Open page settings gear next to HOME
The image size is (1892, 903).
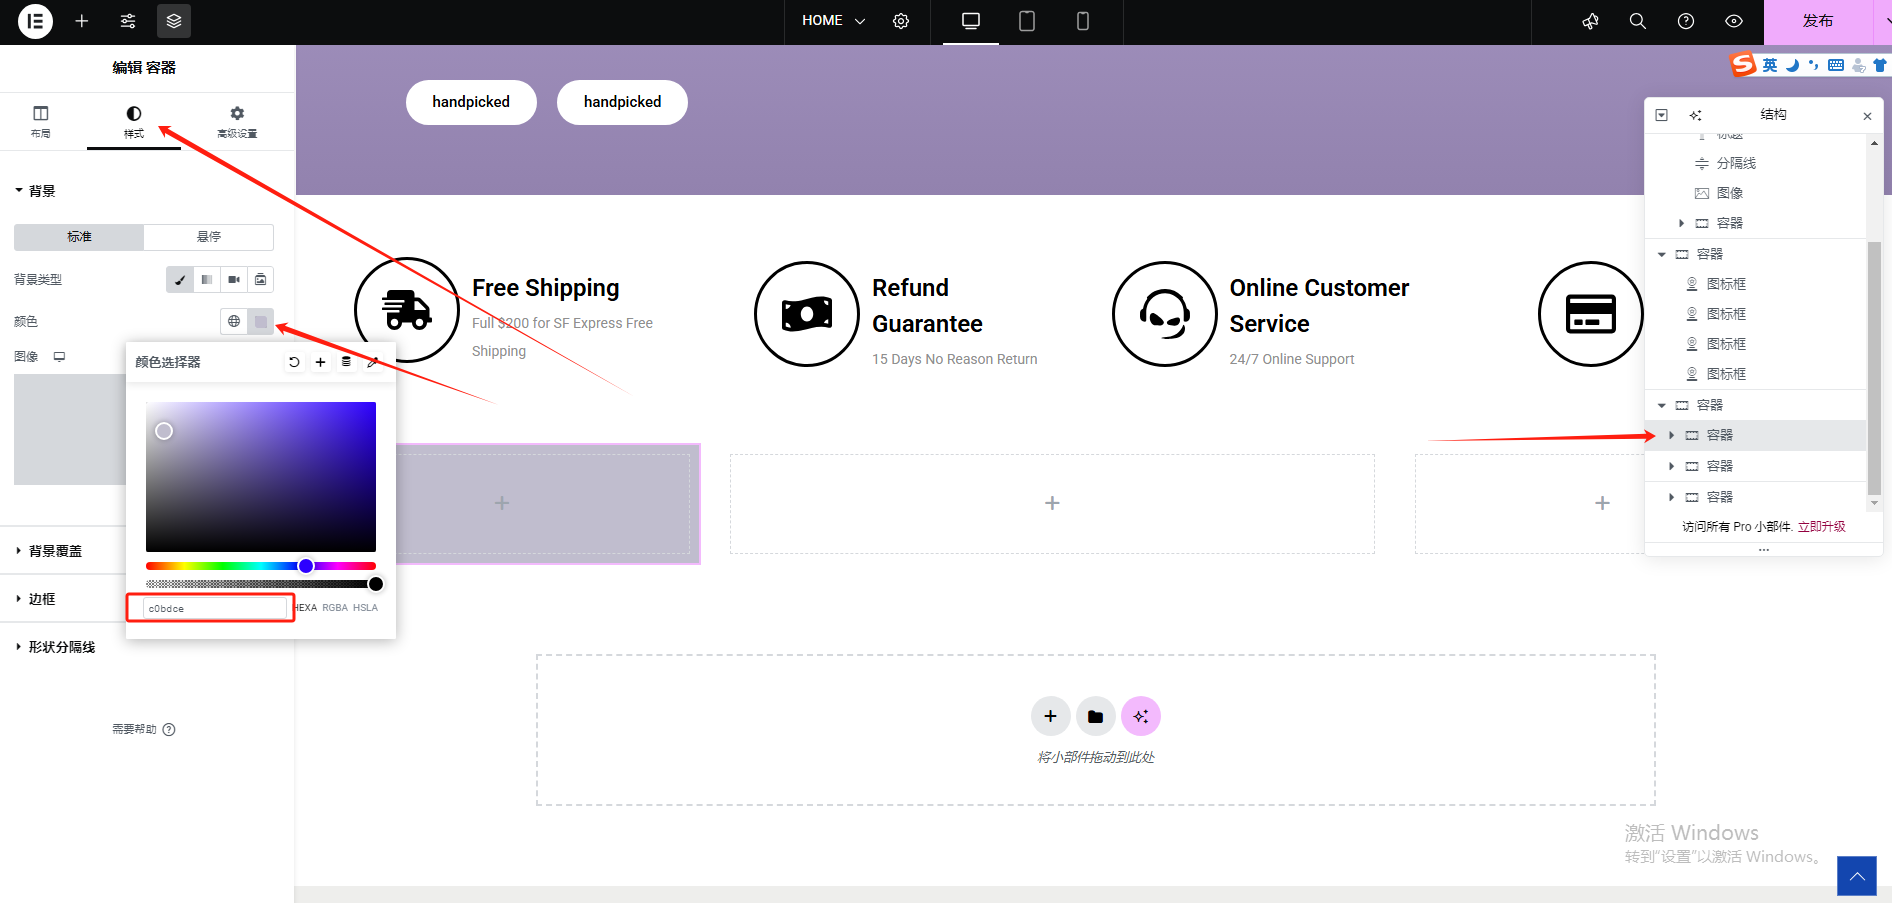pos(901,21)
